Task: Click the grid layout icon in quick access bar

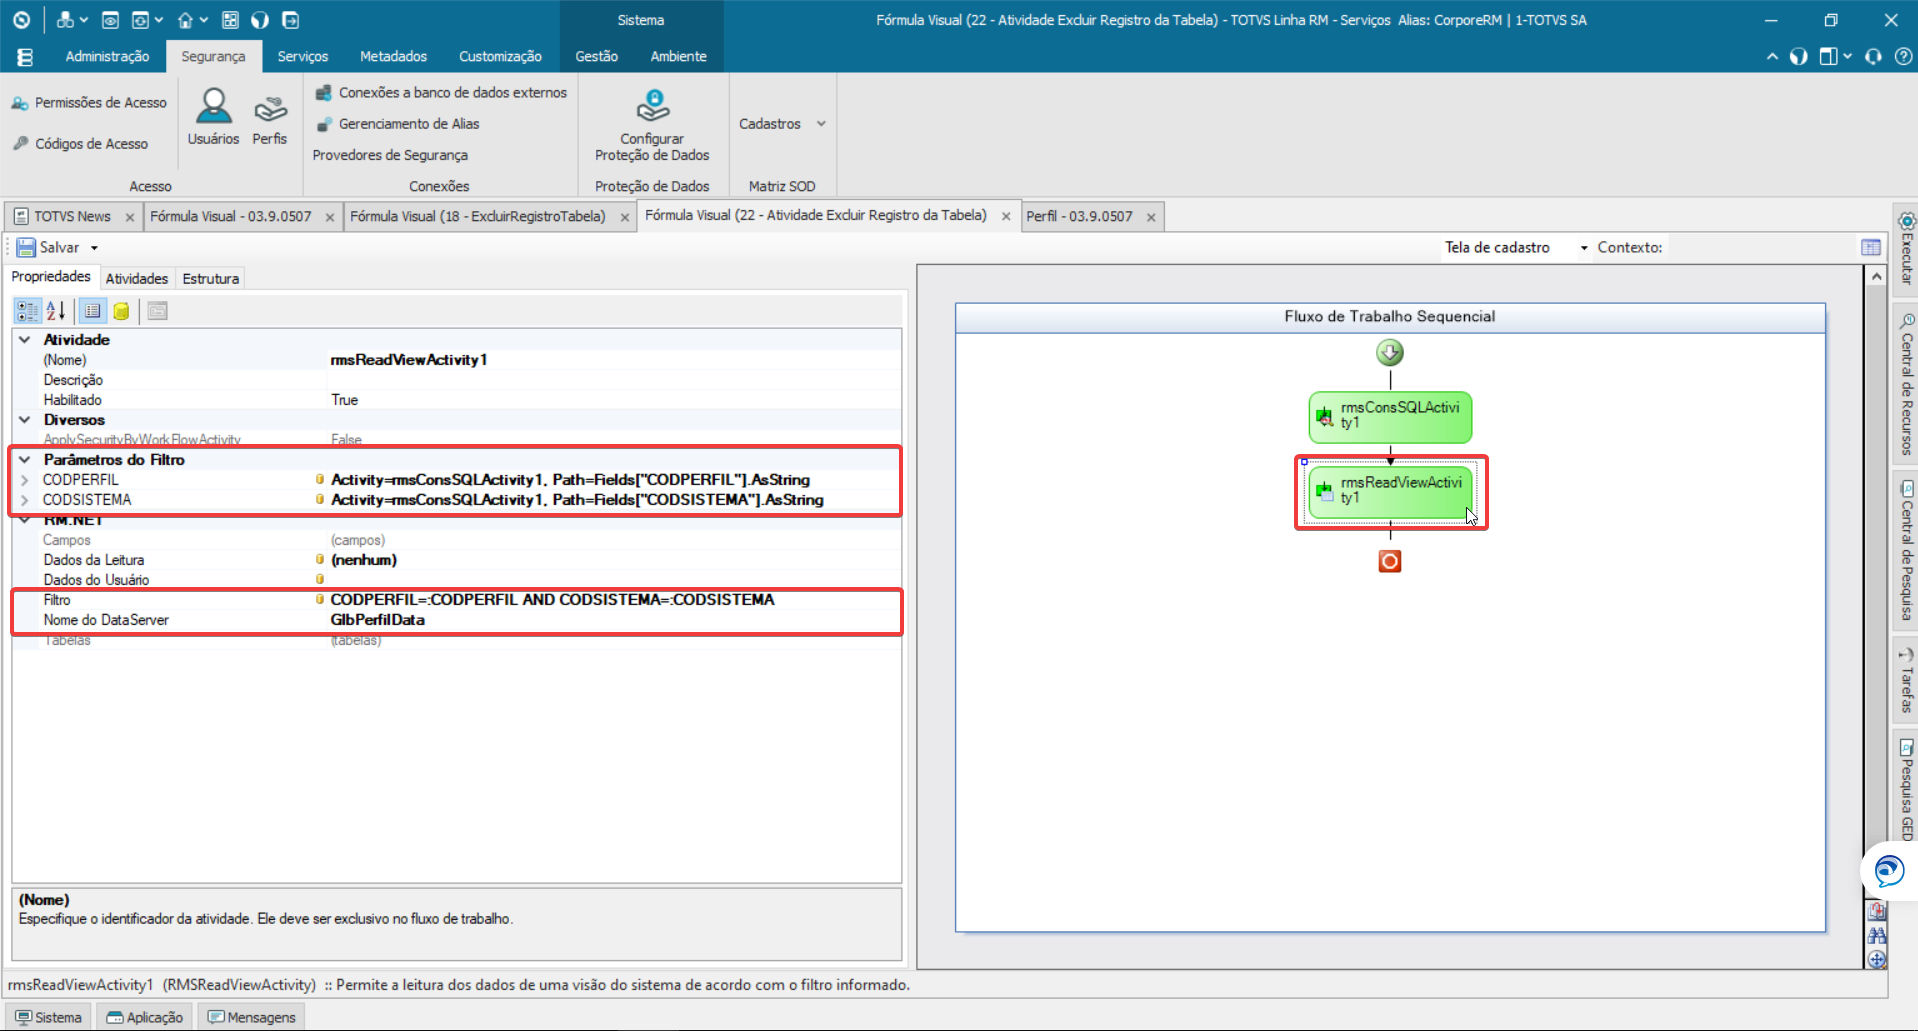Action: pos(230,20)
